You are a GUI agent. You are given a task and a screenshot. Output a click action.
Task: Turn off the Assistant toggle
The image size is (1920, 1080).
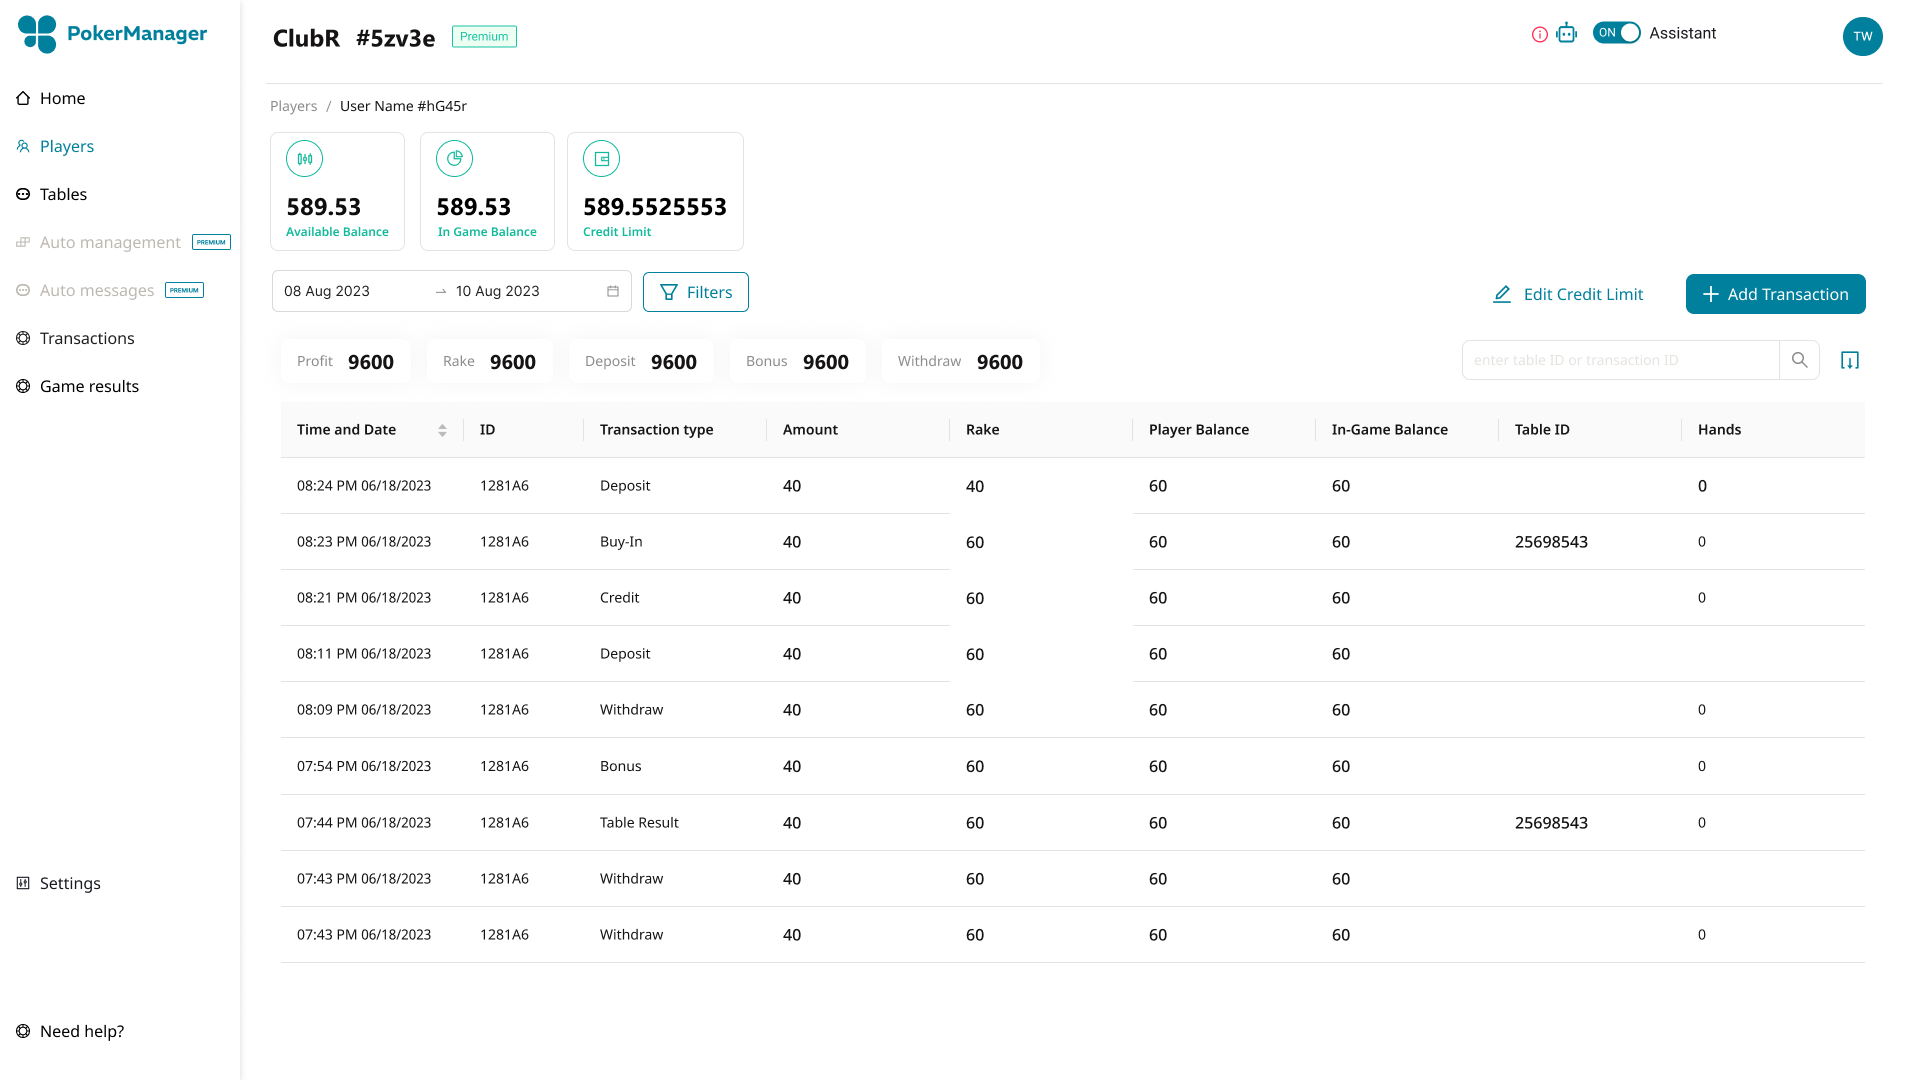pos(1616,33)
